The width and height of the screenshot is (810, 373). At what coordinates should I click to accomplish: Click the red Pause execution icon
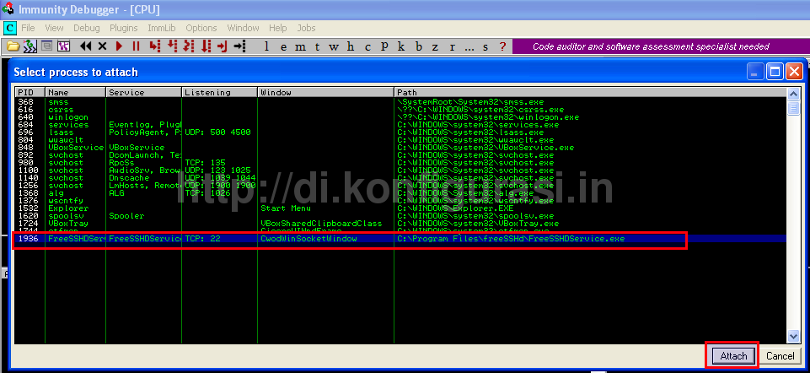(x=136, y=46)
